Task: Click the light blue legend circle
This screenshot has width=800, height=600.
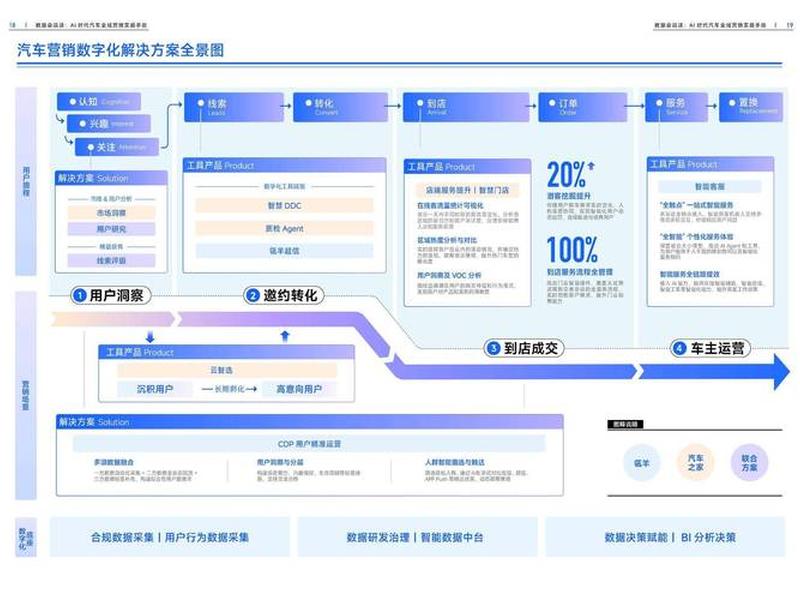Action: click(x=641, y=463)
